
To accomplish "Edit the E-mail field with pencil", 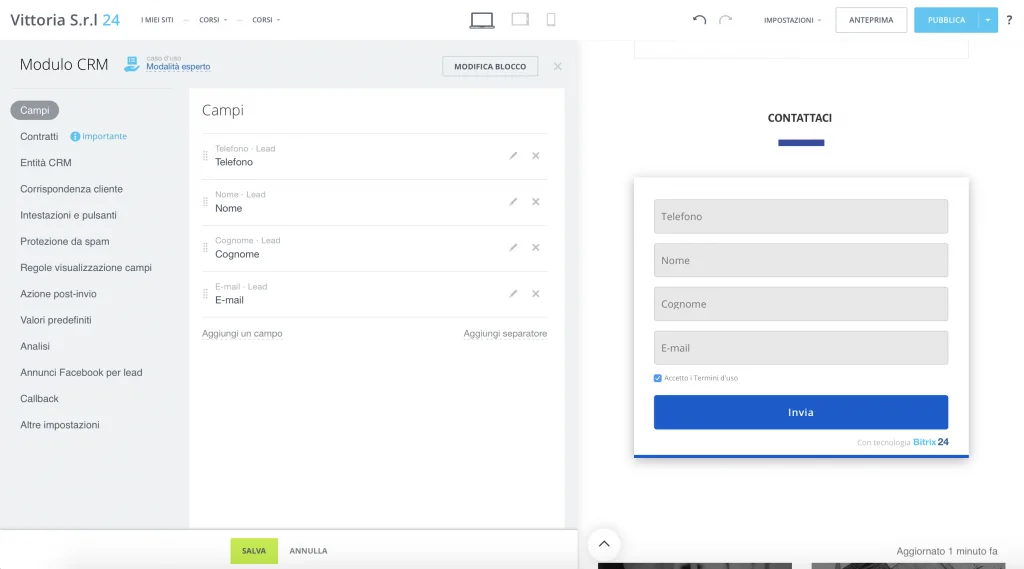I will click(513, 294).
